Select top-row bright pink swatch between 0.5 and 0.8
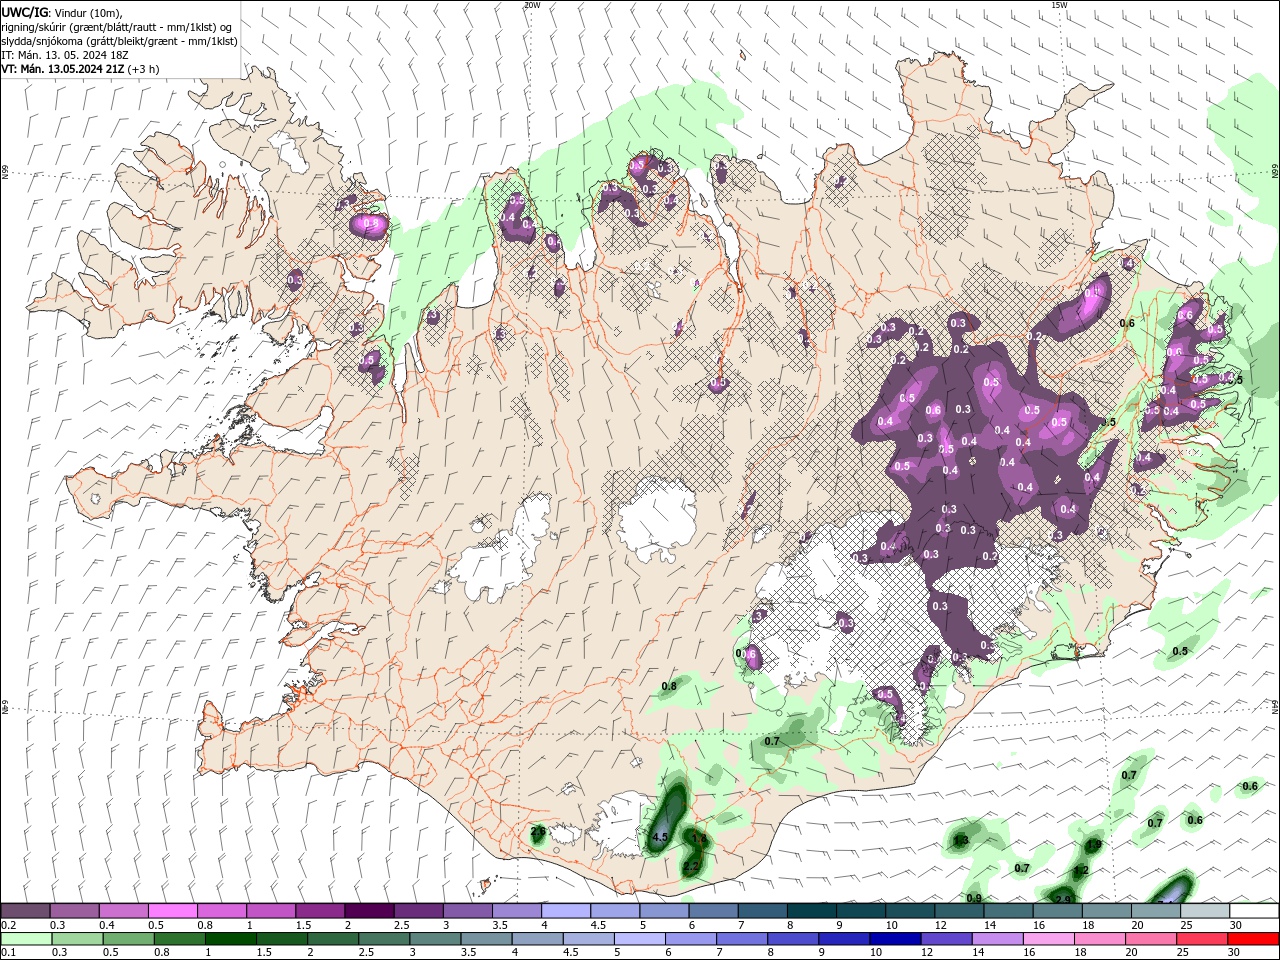Screen dimensions: 1280x960 172,910
